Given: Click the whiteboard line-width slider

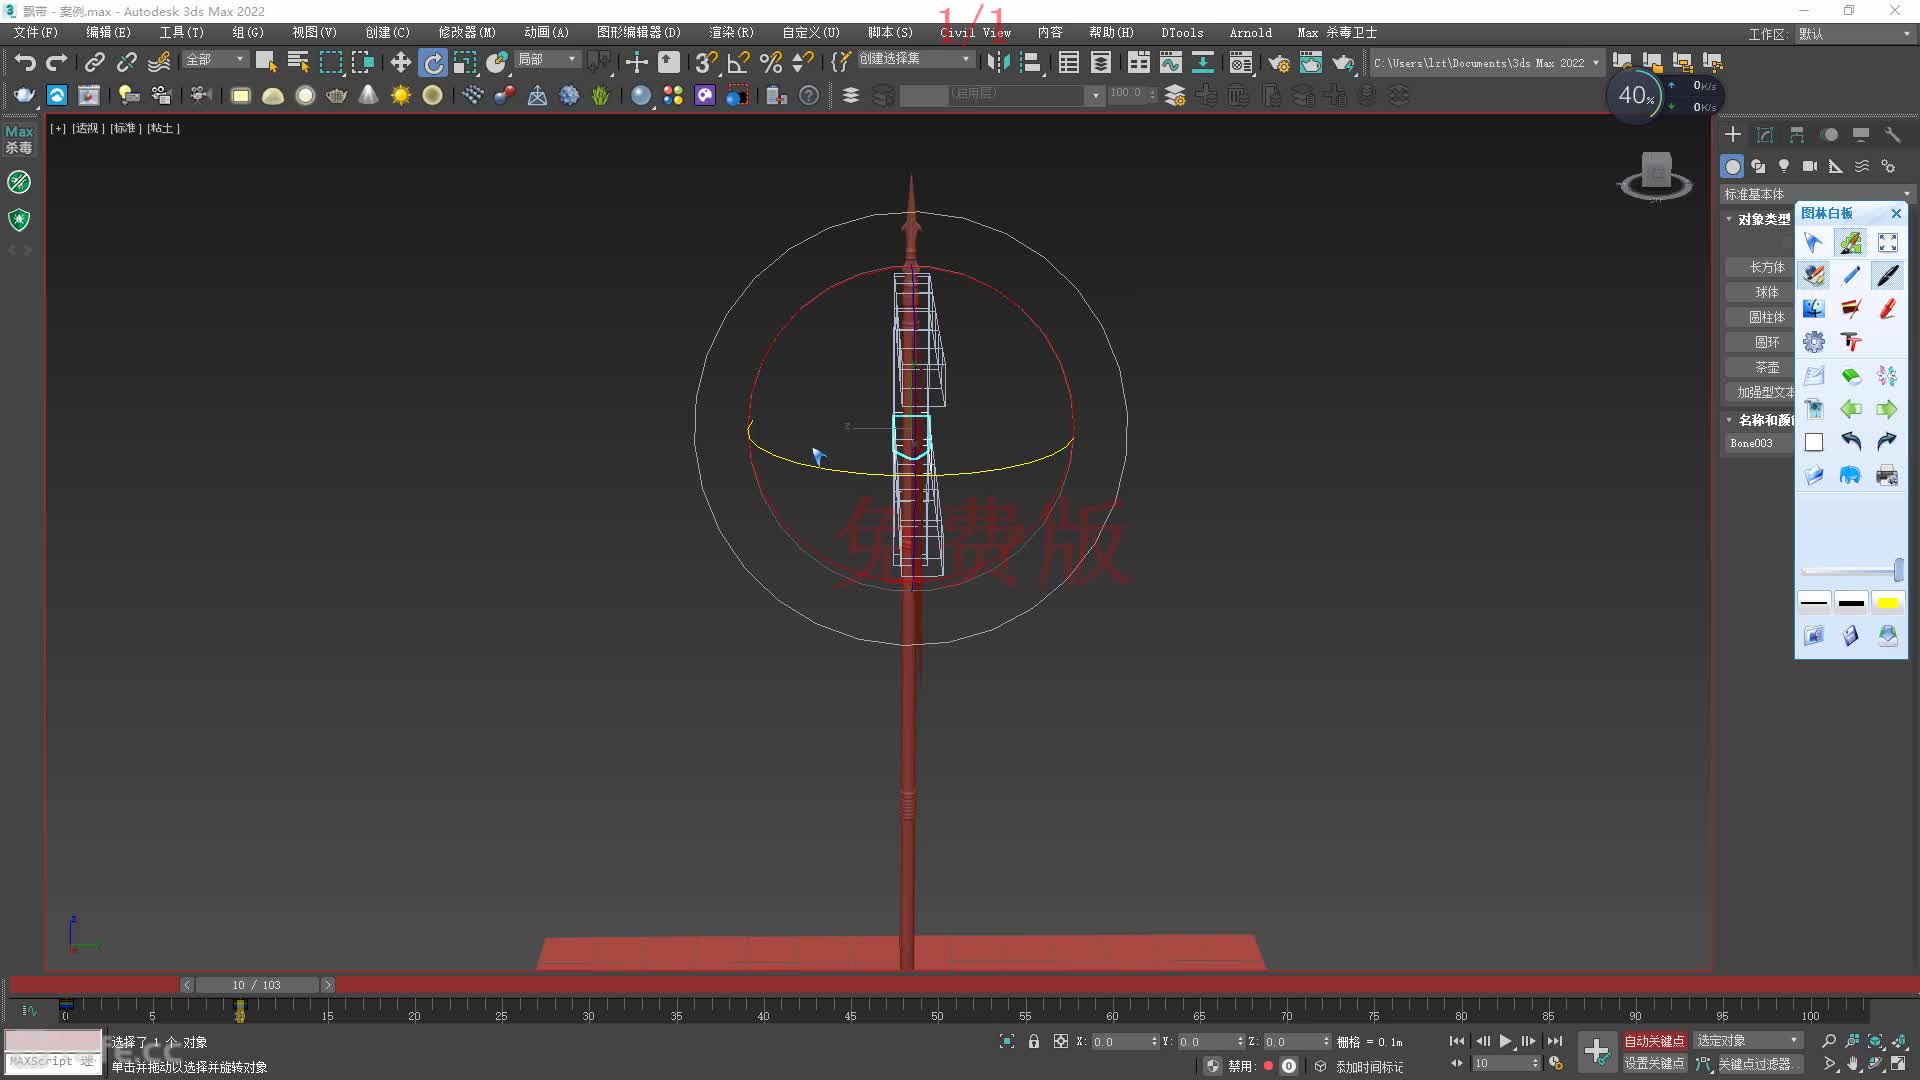Looking at the screenshot, I should 1852,571.
